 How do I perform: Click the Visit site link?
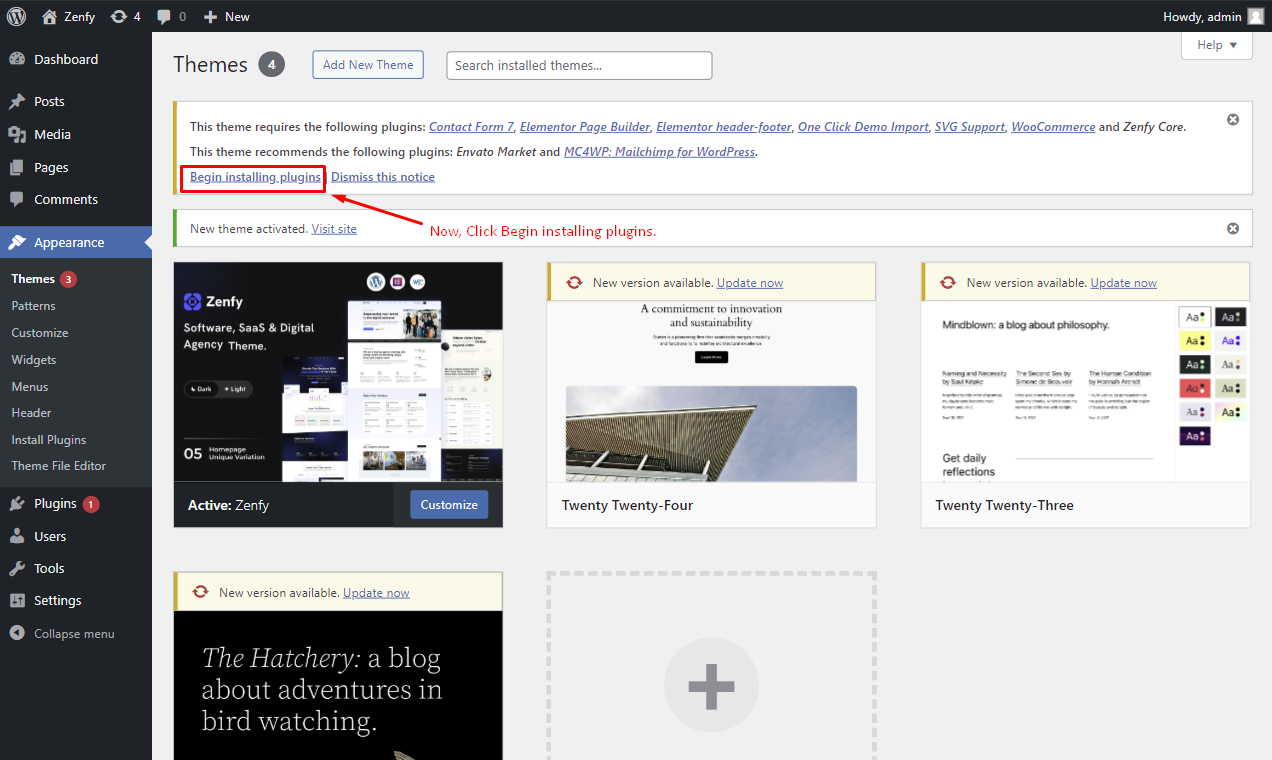tap(334, 229)
